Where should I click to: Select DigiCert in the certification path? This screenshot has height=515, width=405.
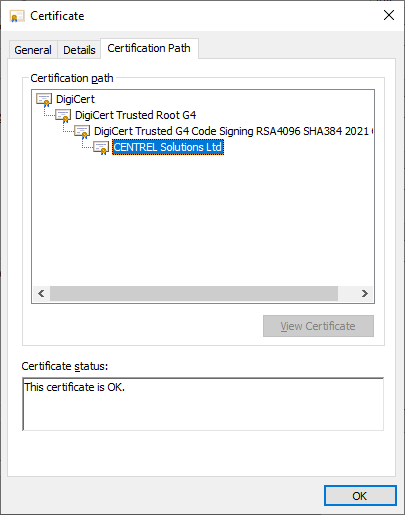[x=75, y=99]
